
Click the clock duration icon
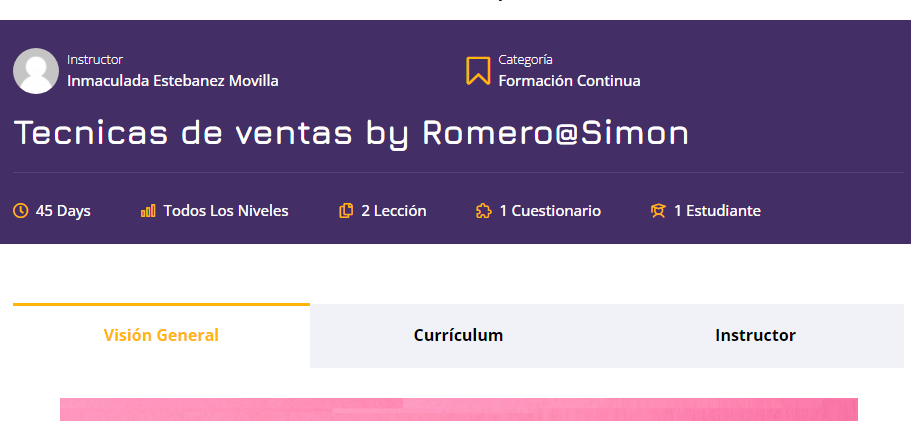[x=20, y=210]
